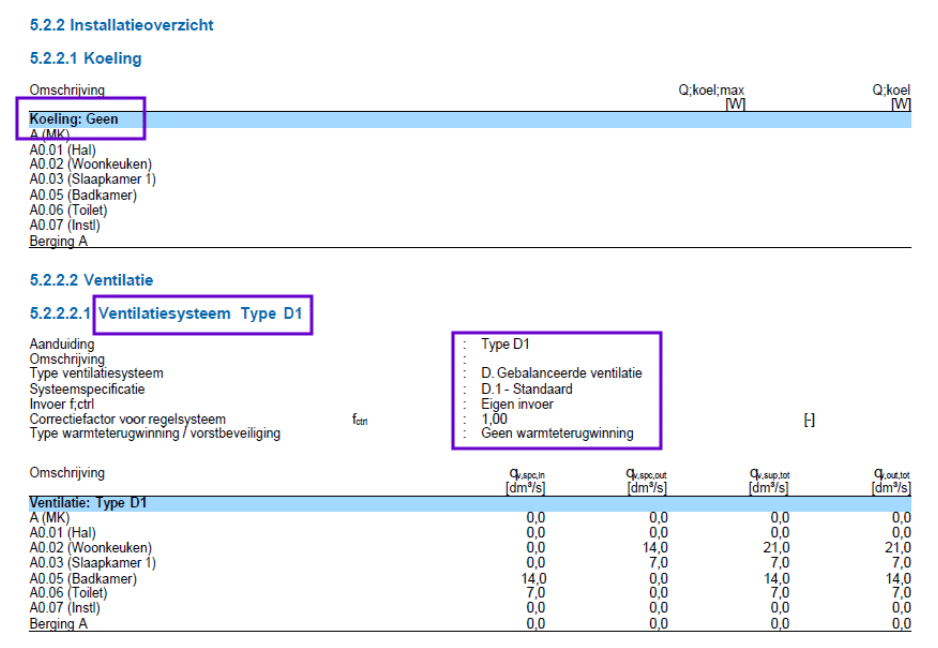
Task: Select the 21,0 qv,sup,tot value for Woonkeuken
Action: tap(778, 548)
